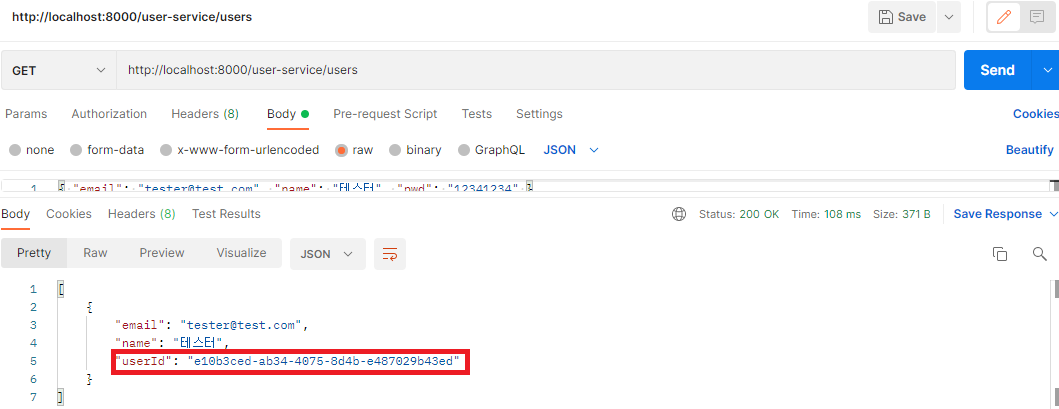Open the request body JSON format dropdown
Viewport: 1059px width, 409px height.
(571, 150)
